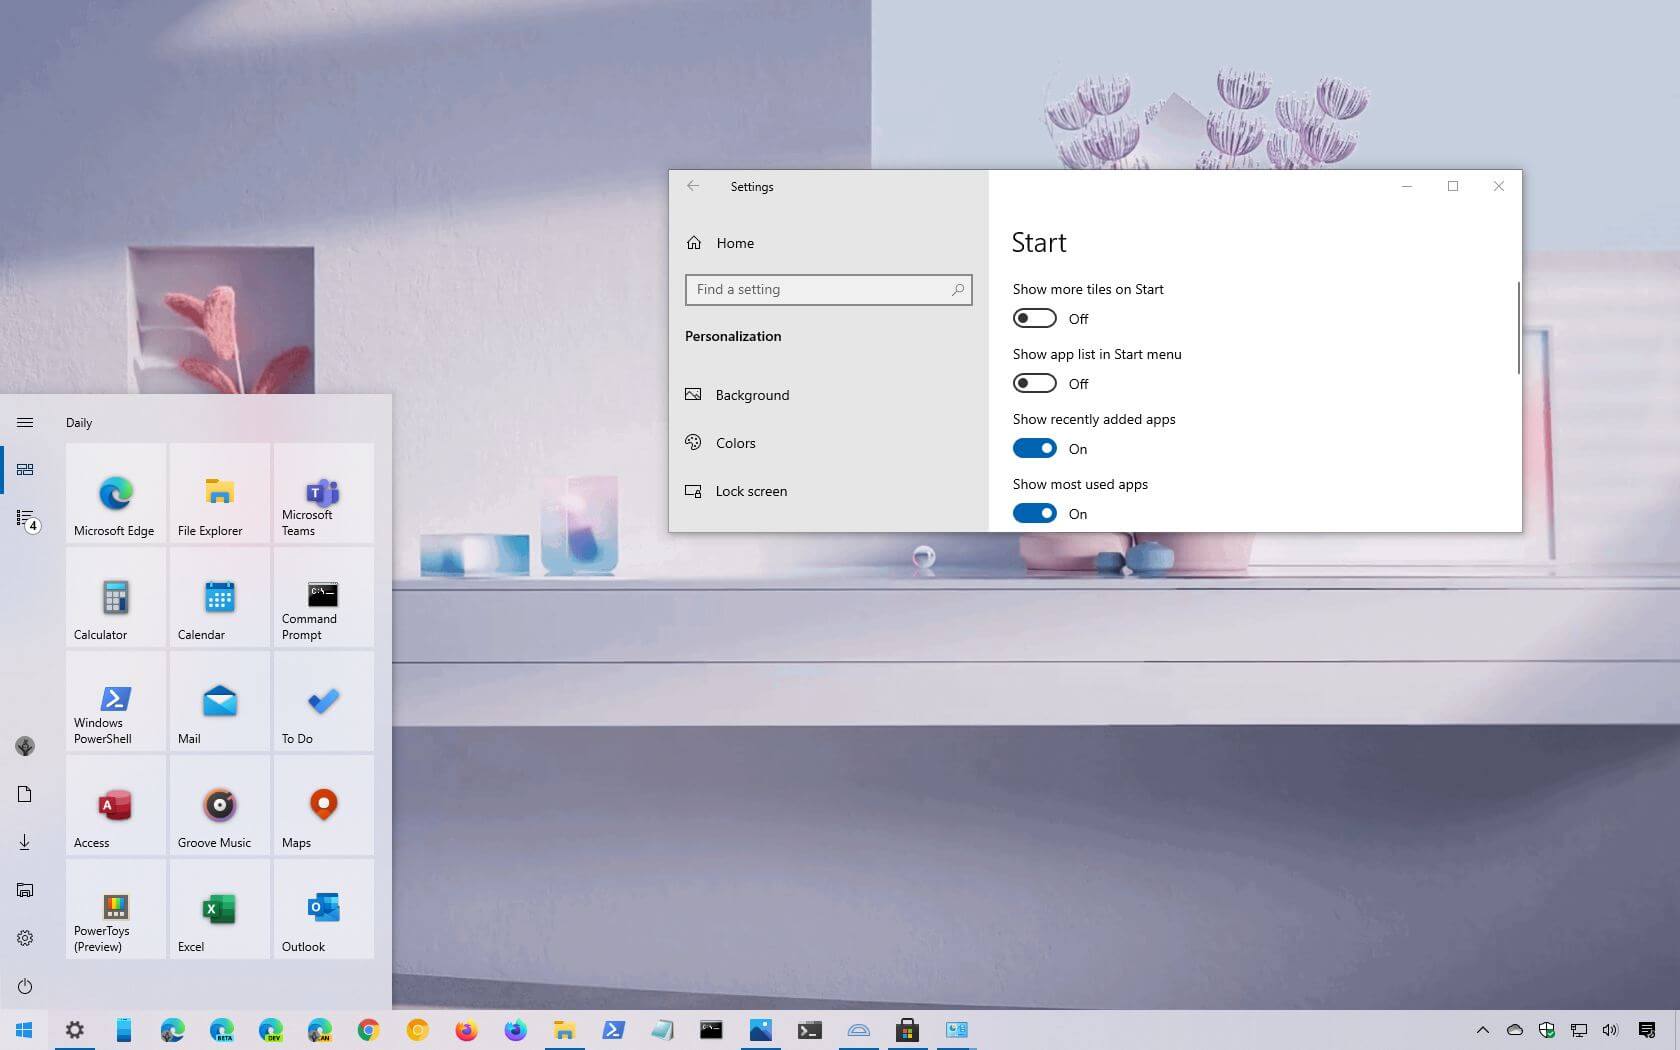Screen dimensions: 1680x1050
Task: Open the Mail tile
Action: 220,702
